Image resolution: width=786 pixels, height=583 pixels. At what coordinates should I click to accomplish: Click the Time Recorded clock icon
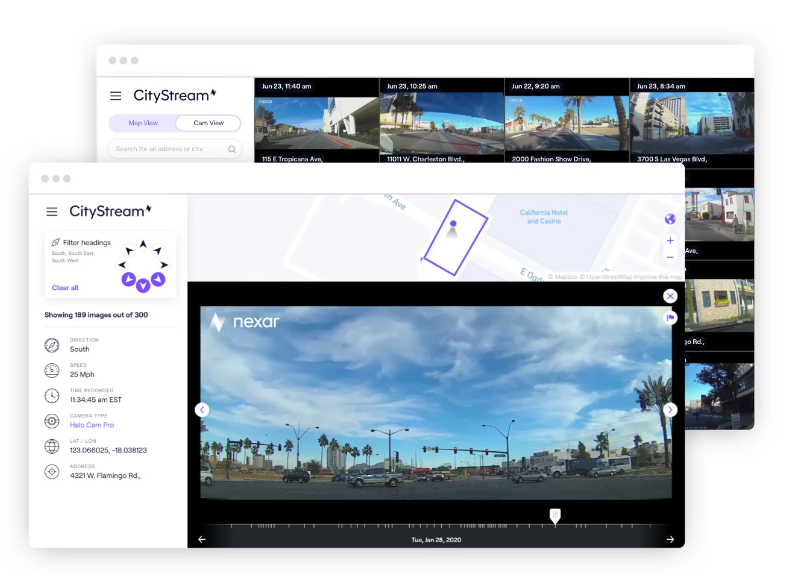coord(52,396)
